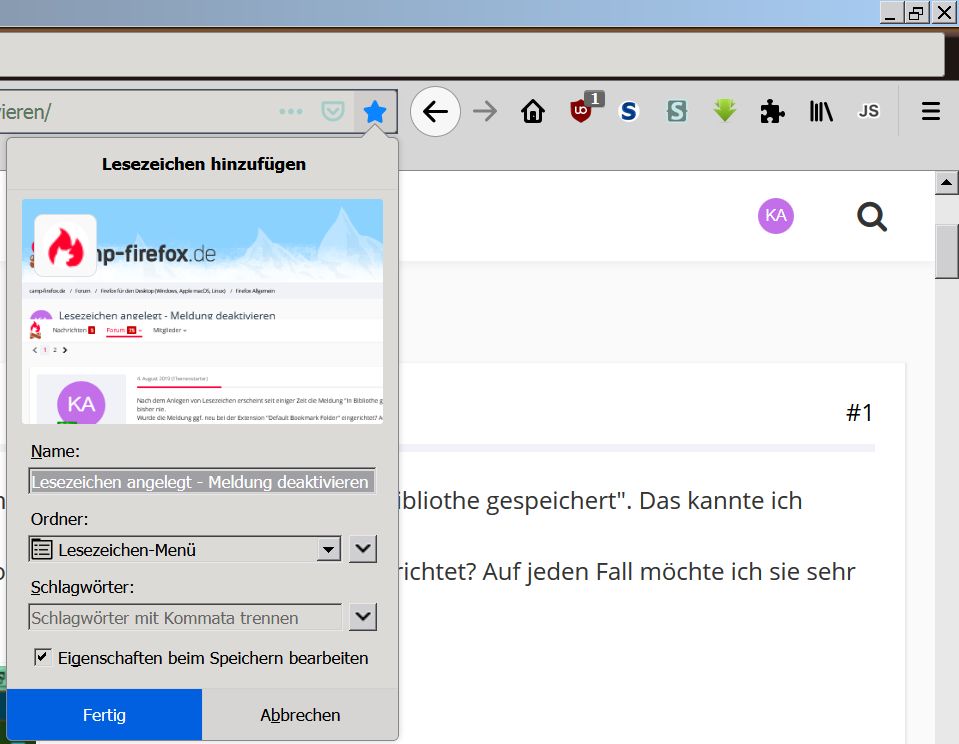Click the bookmark Name text field
Image resolution: width=959 pixels, height=744 pixels.
coord(202,481)
